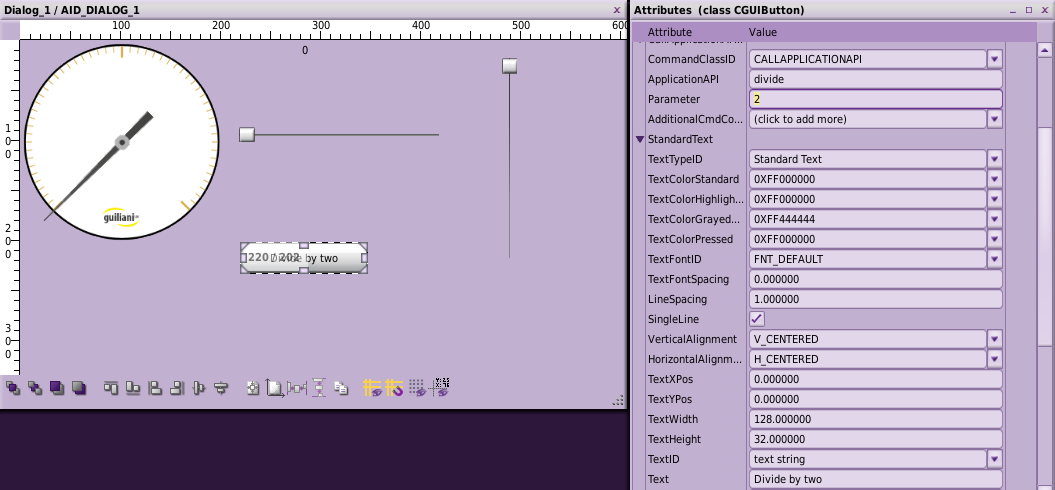Expand the TextFontID dropdown
This screenshot has width=1055, height=490.
point(994,259)
